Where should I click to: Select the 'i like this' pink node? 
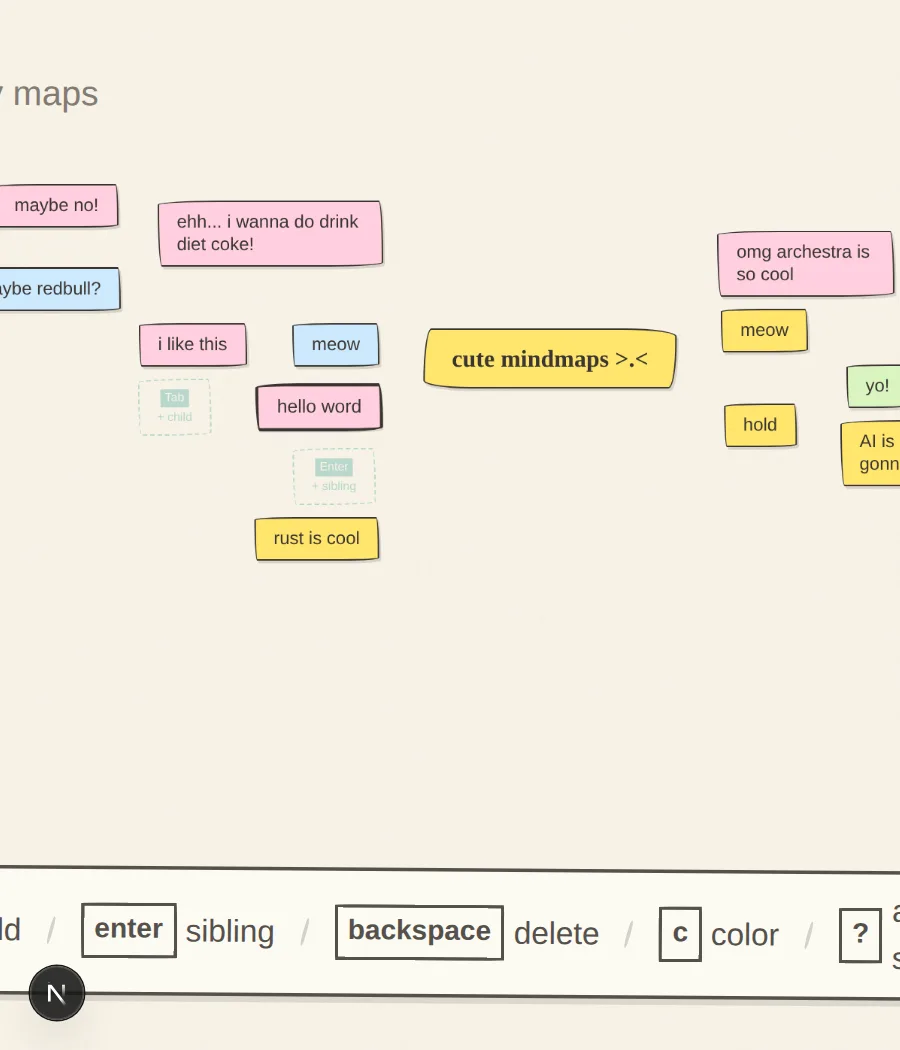point(193,345)
